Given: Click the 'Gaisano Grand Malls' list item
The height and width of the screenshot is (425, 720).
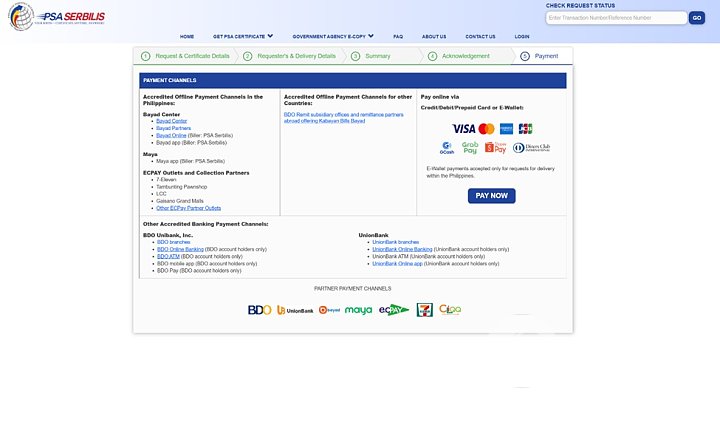Looking at the screenshot, I should [x=180, y=201].
